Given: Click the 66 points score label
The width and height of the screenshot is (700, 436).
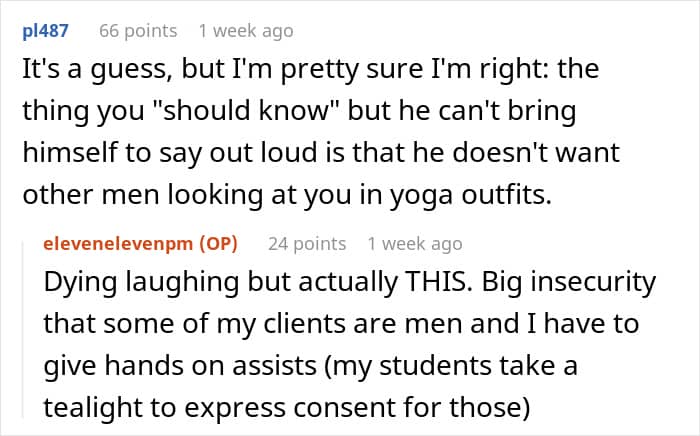Looking at the screenshot, I should [138, 31].
